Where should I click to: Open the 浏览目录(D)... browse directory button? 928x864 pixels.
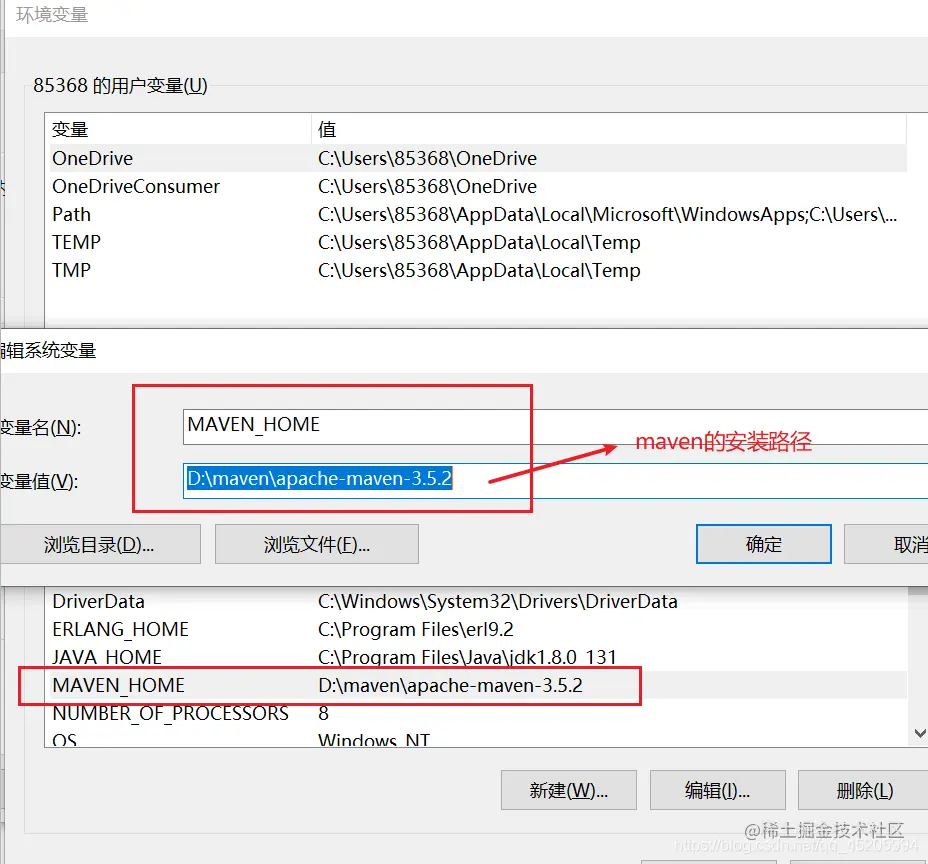click(99, 544)
